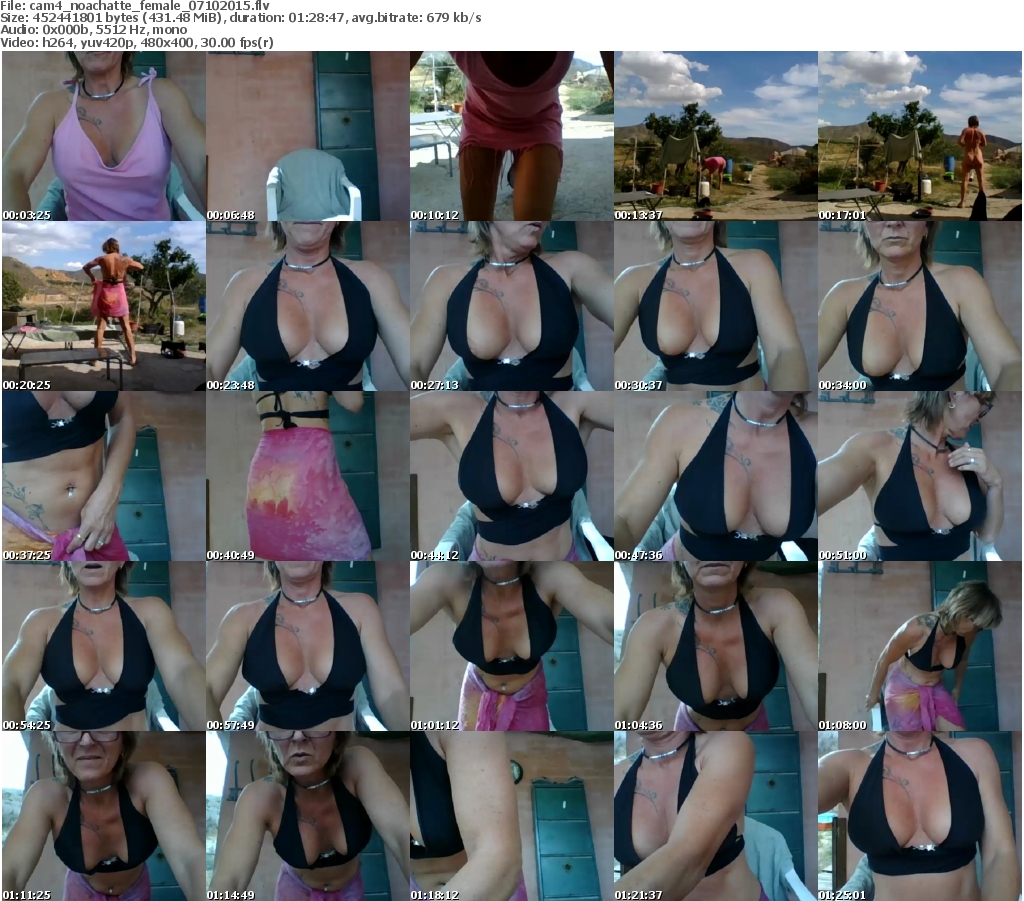Click the thumbnail stamped 01:21:37
Image resolution: width=1024 pixels, height=901 pixels.
click(715, 816)
